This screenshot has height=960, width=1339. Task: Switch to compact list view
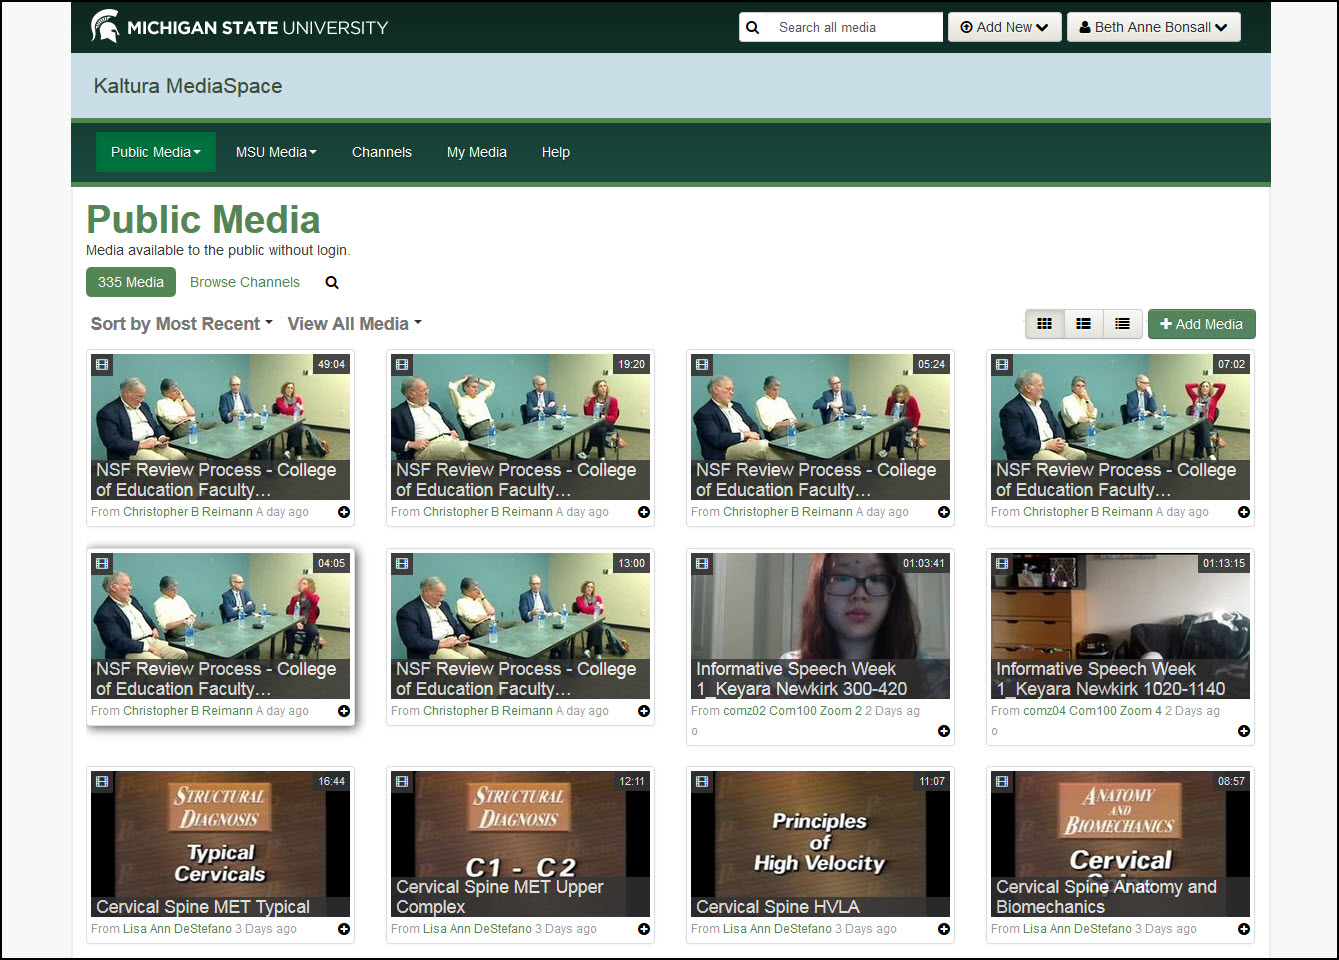coord(1122,323)
